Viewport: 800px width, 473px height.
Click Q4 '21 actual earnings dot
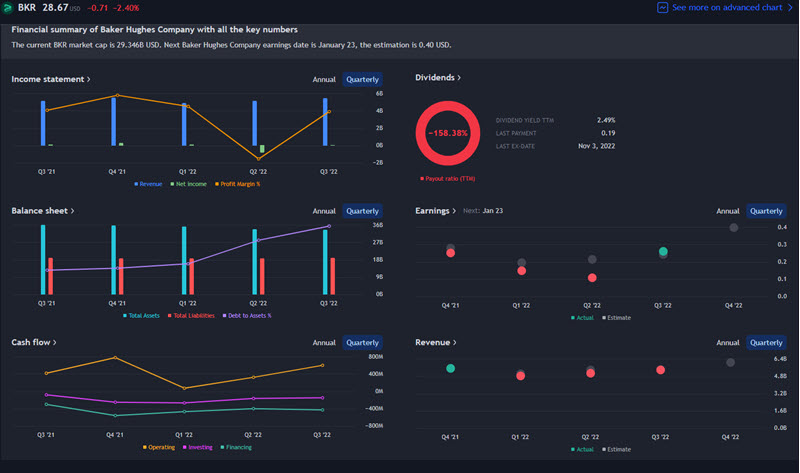(x=451, y=253)
